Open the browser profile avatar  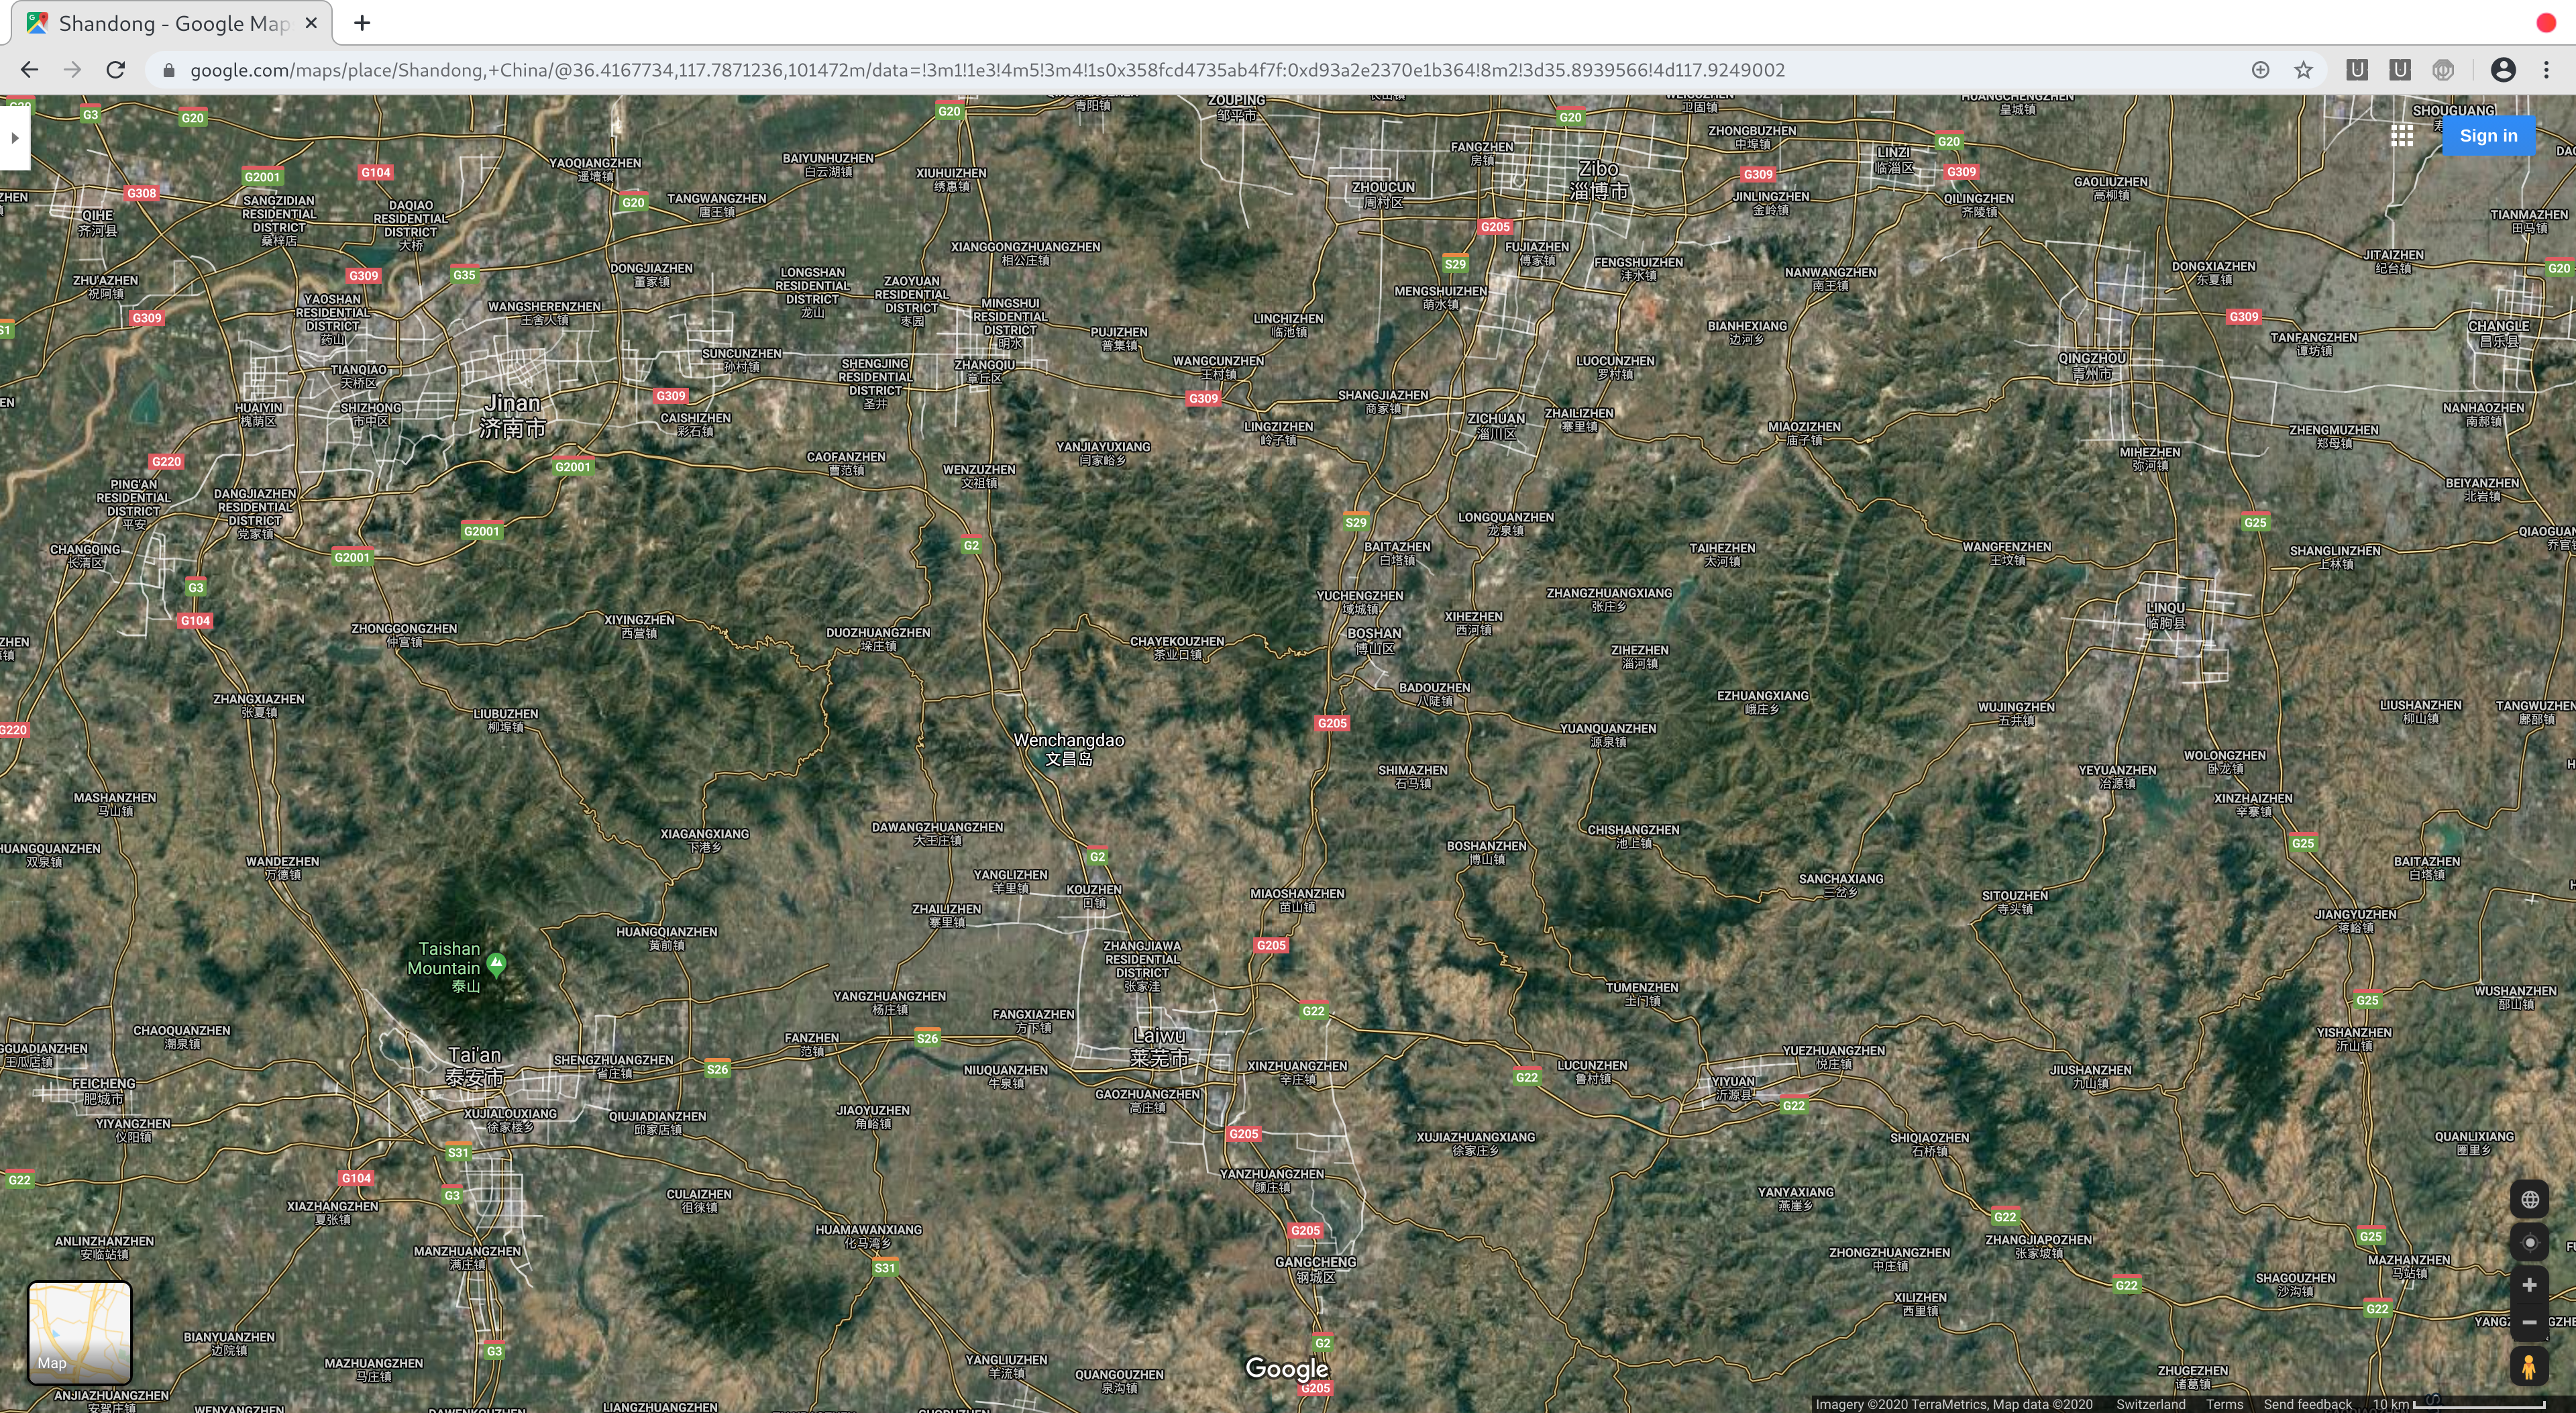[2503, 70]
